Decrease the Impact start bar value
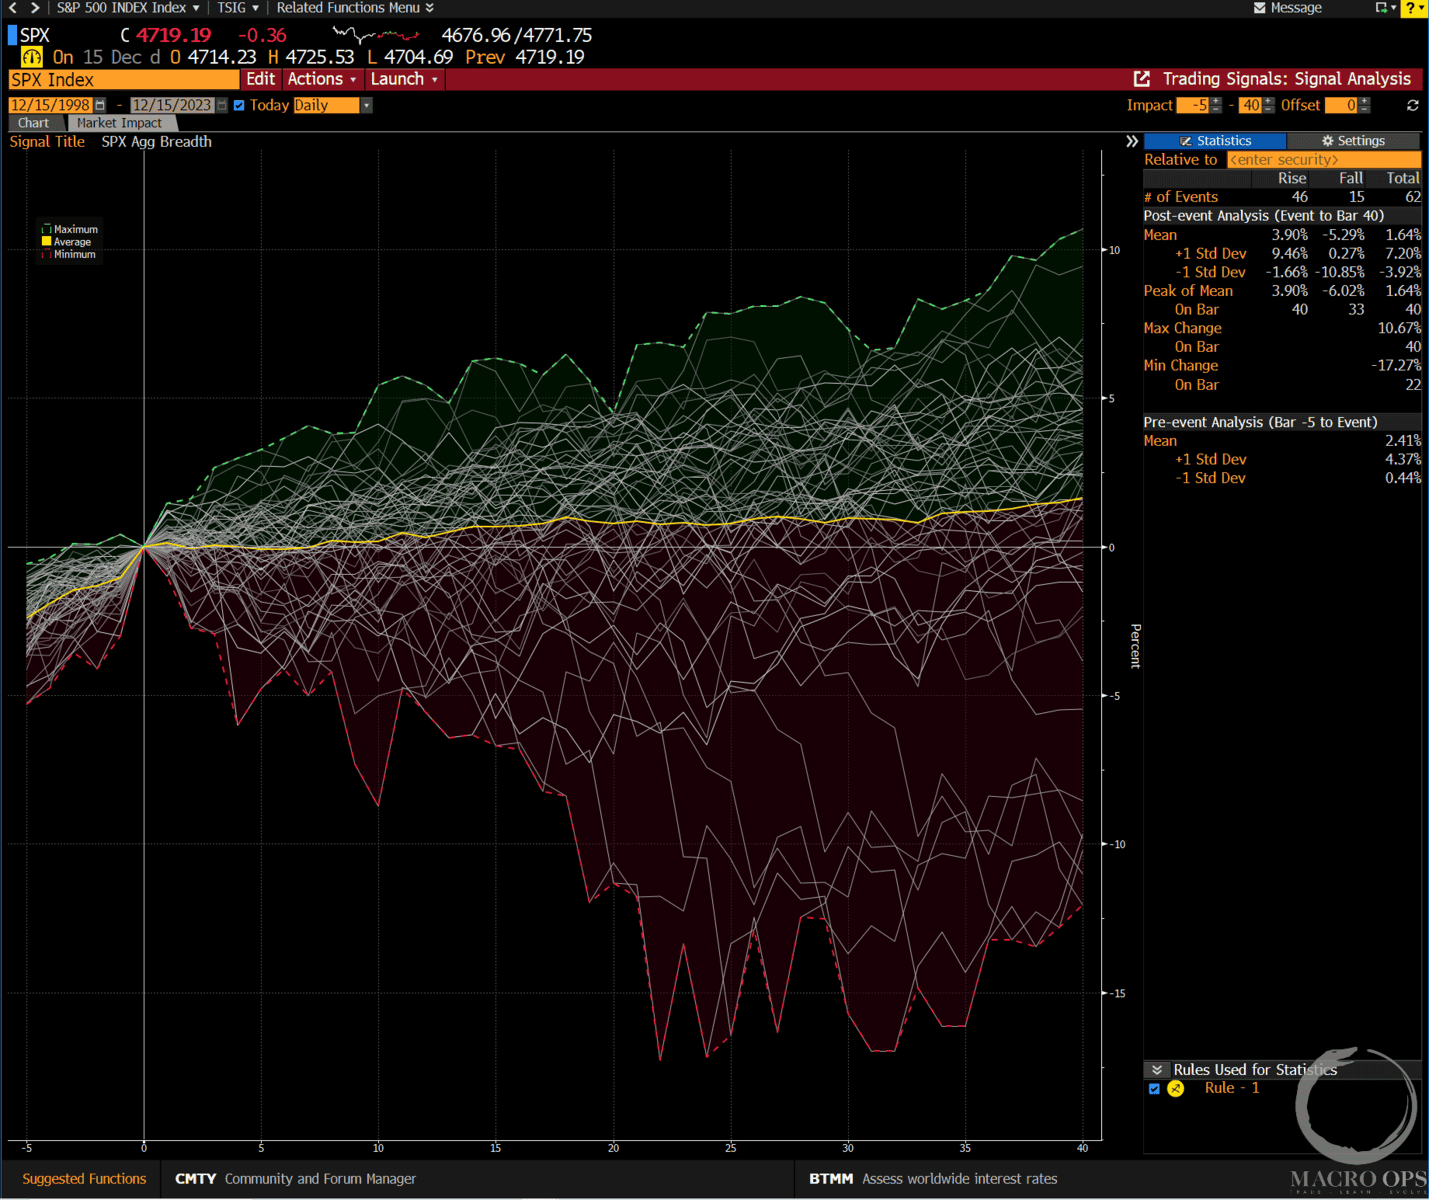The height and width of the screenshot is (1200, 1429). point(1216,109)
